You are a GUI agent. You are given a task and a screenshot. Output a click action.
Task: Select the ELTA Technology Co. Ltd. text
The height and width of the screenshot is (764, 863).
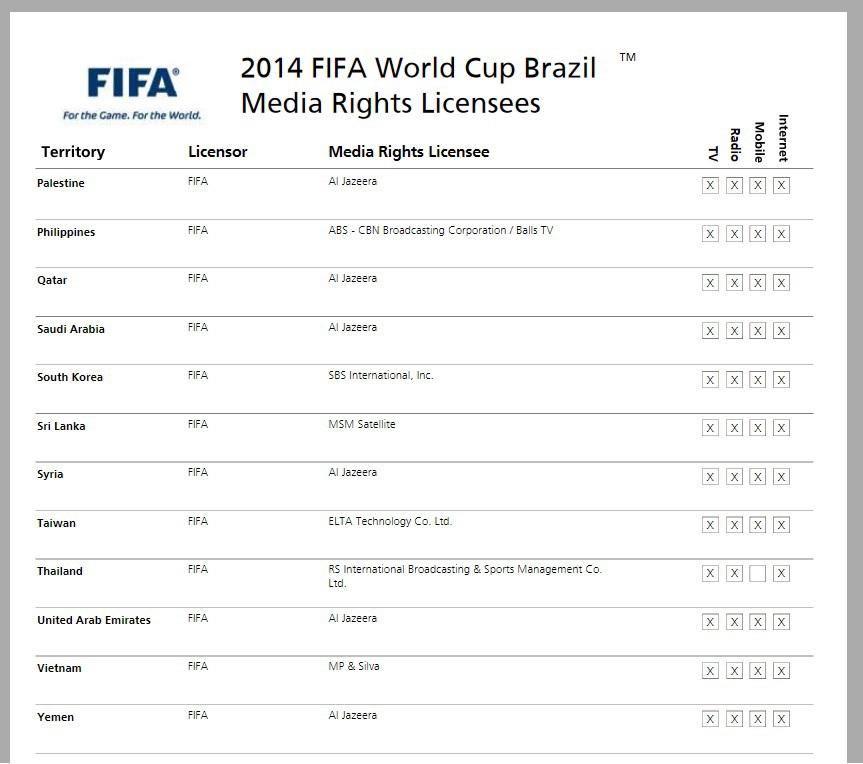coord(390,521)
